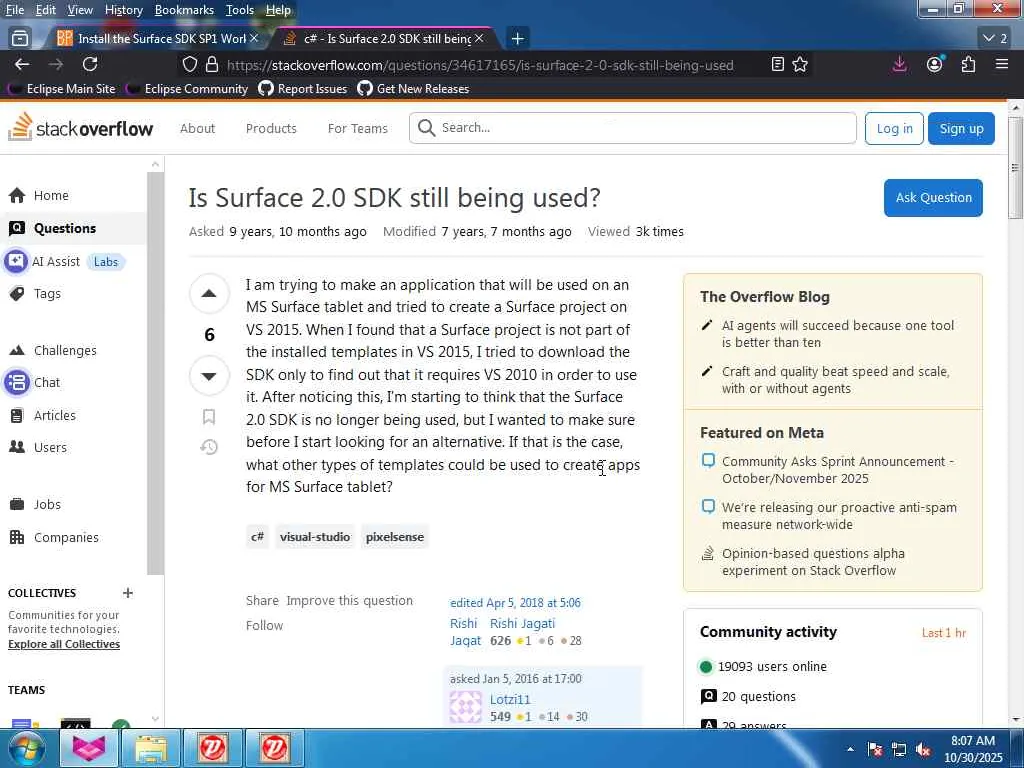This screenshot has width=1024, height=768.
Task: Show the post activity history icon
Action: pyautogui.click(x=209, y=447)
